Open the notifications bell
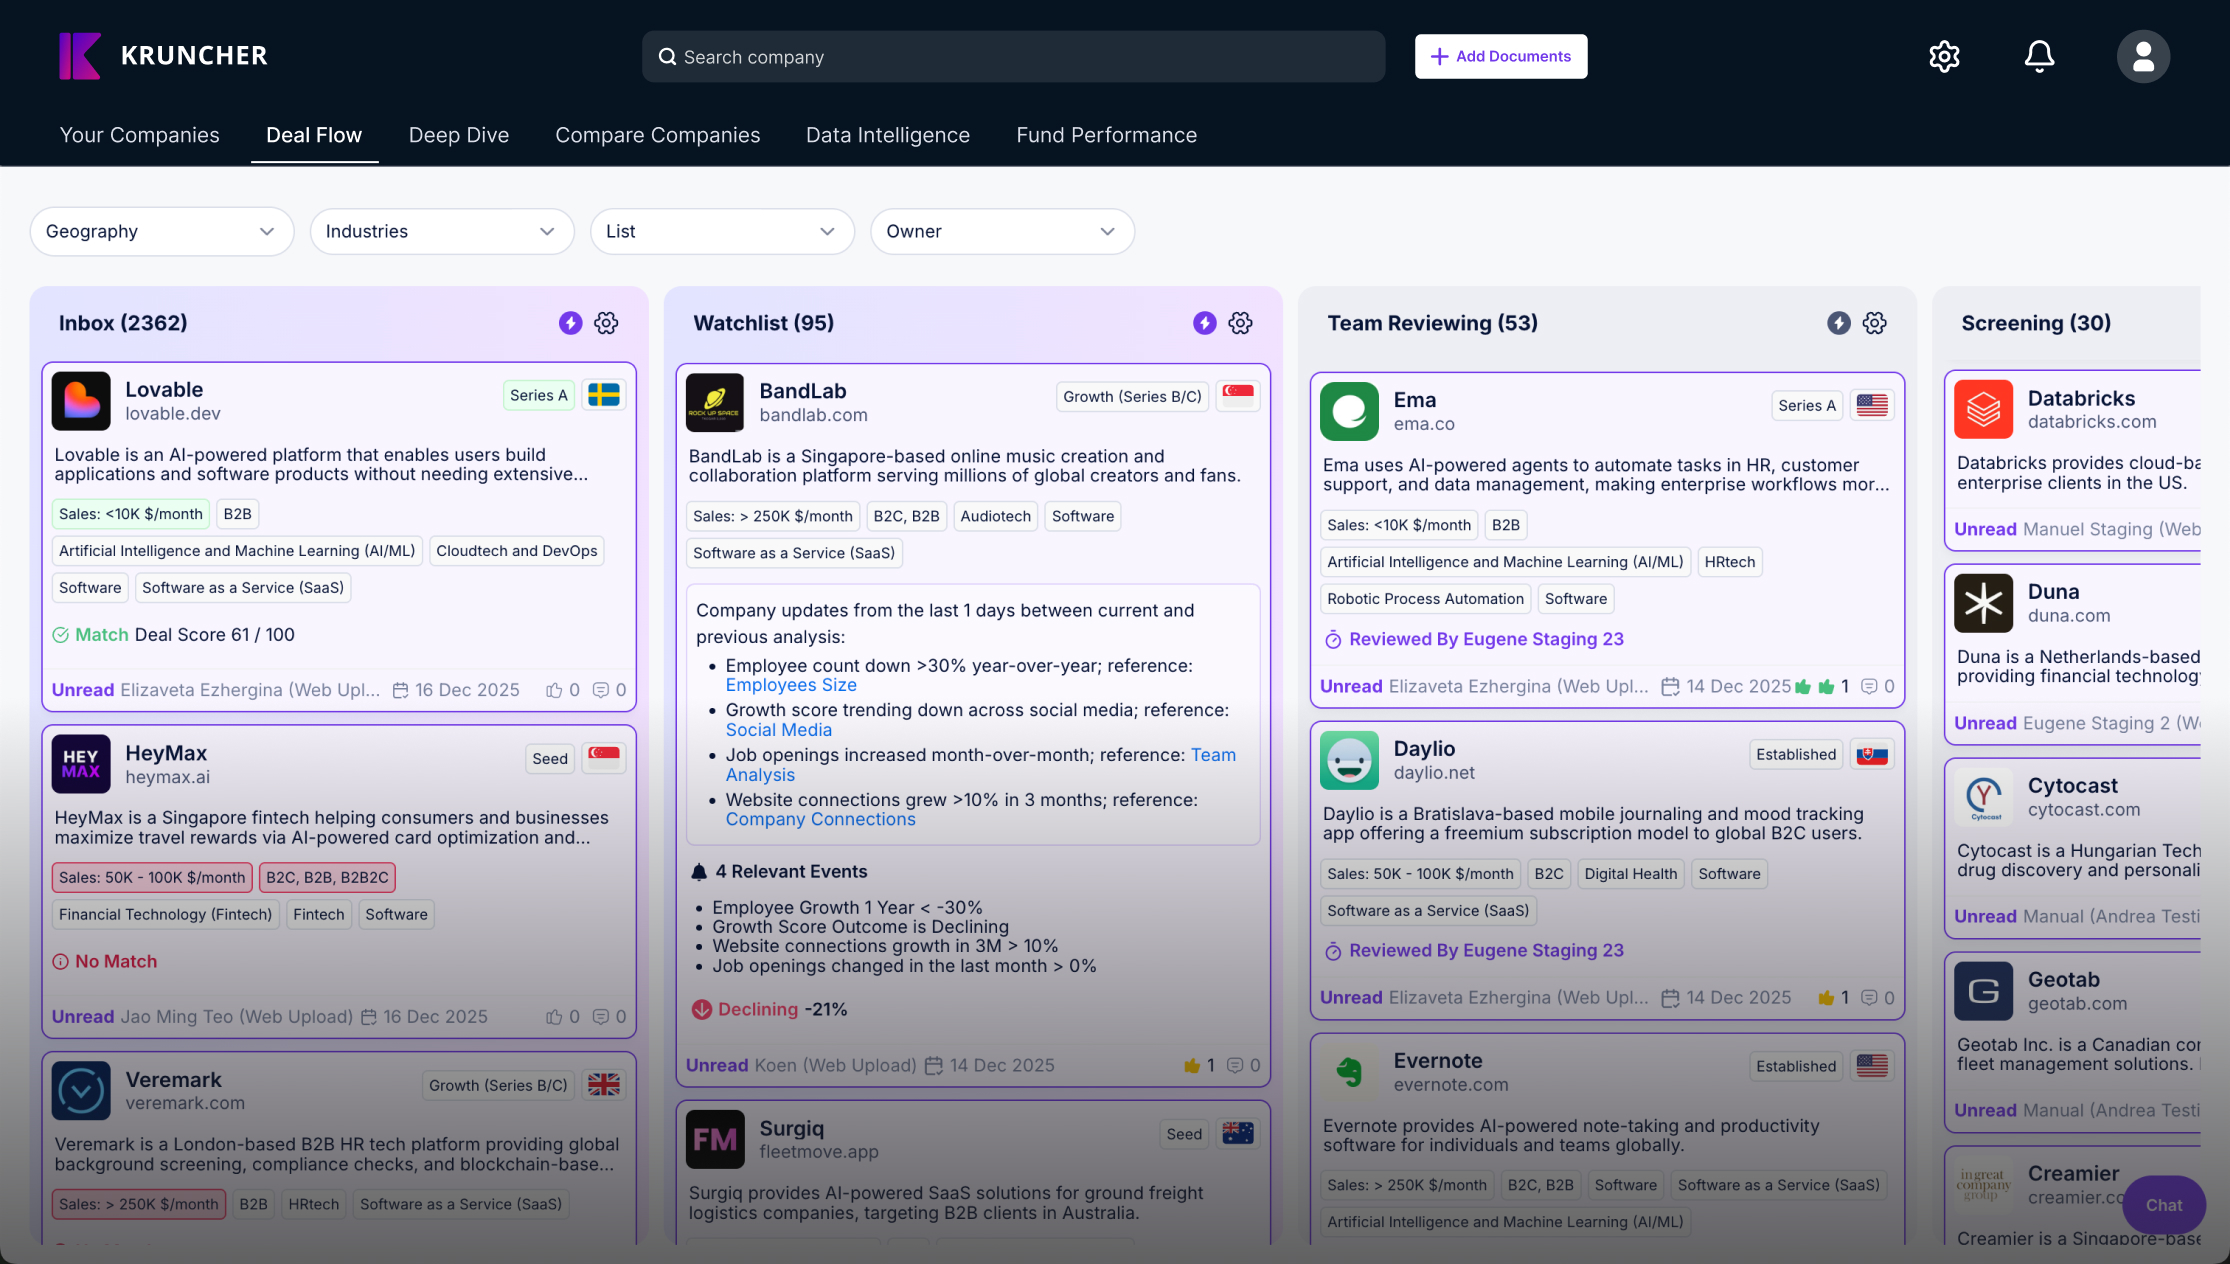The width and height of the screenshot is (2230, 1264). (x=2039, y=56)
